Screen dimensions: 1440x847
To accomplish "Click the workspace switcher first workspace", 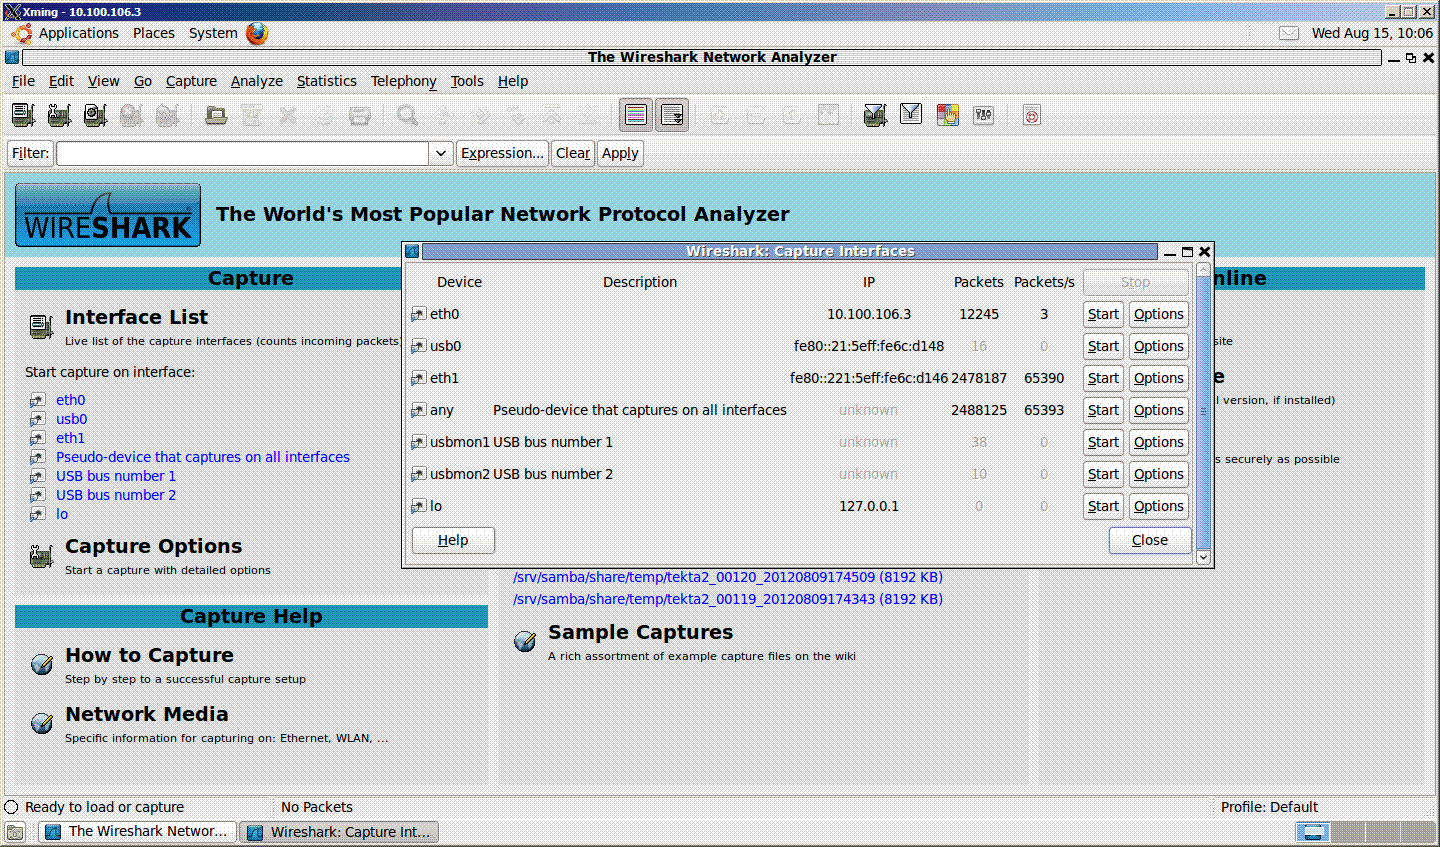I will pos(1313,832).
